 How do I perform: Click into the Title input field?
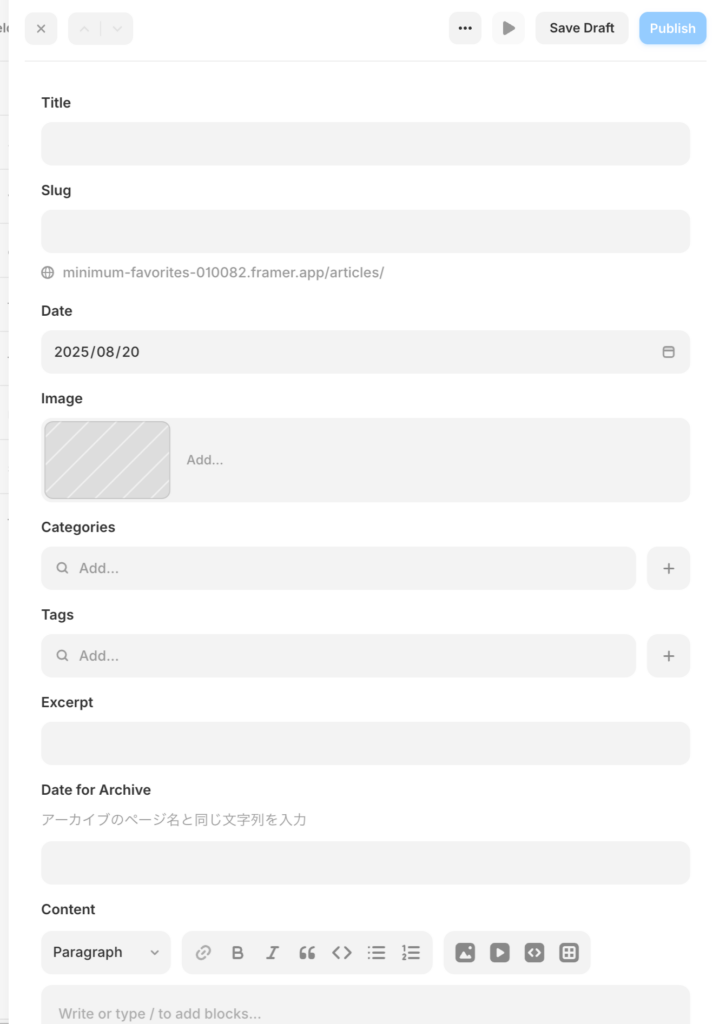pyautogui.click(x=365, y=144)
